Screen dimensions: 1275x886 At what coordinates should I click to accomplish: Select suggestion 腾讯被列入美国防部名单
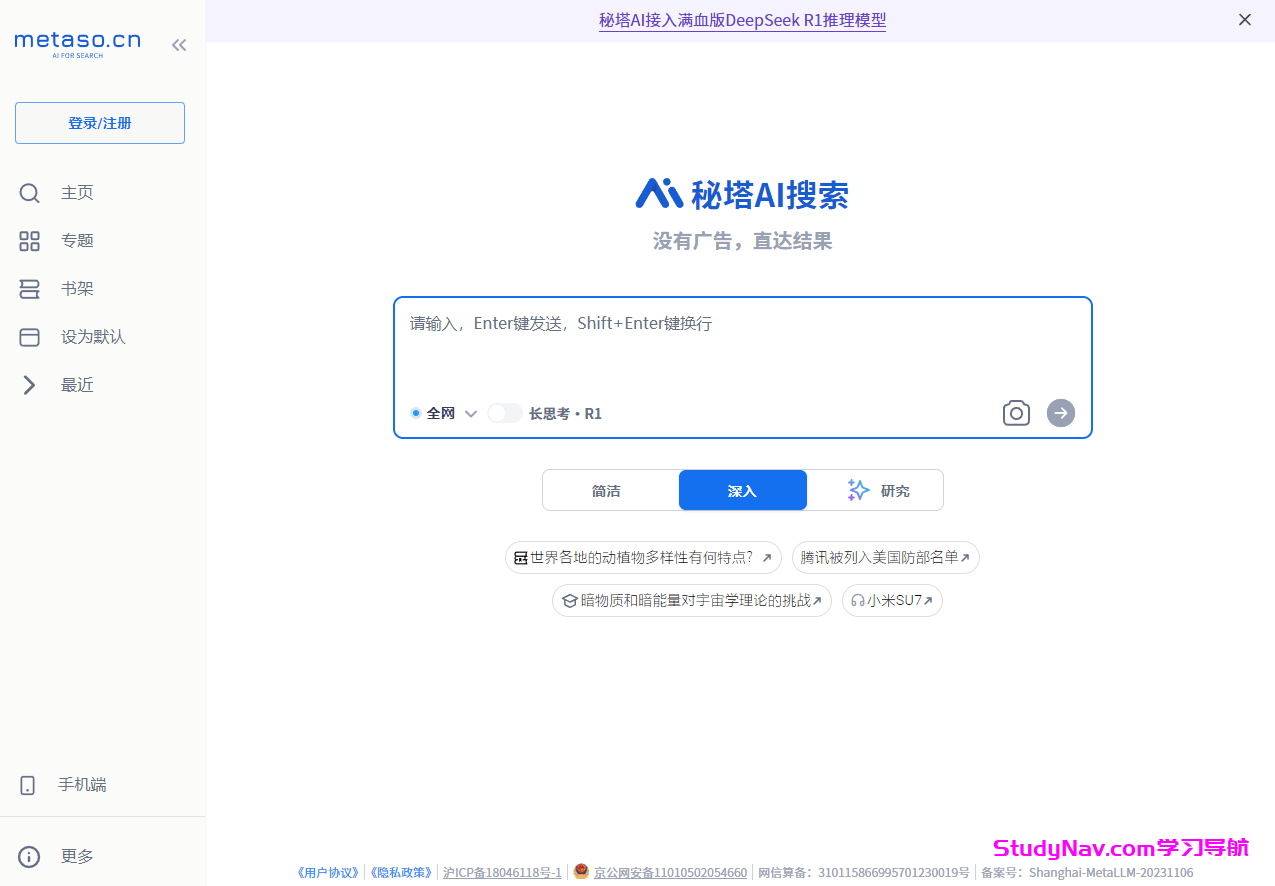(x=886, y=557)
